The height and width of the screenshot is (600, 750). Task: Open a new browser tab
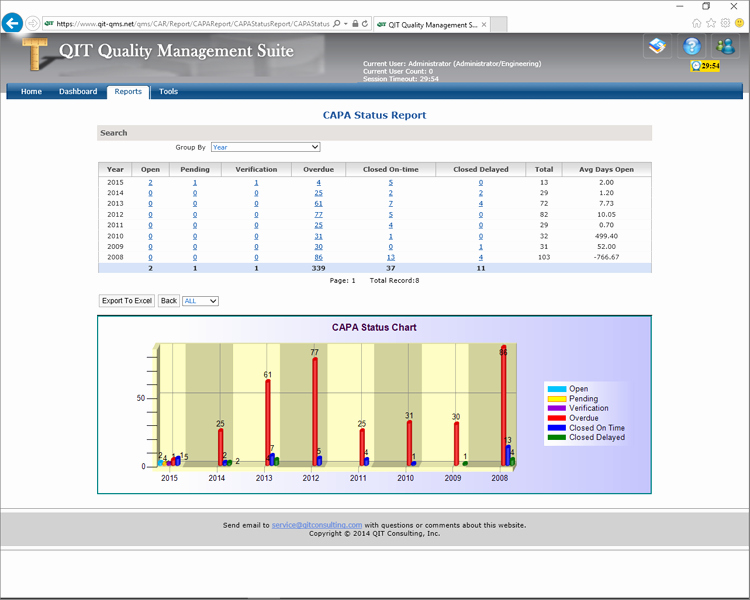click(x=499, y=24)
